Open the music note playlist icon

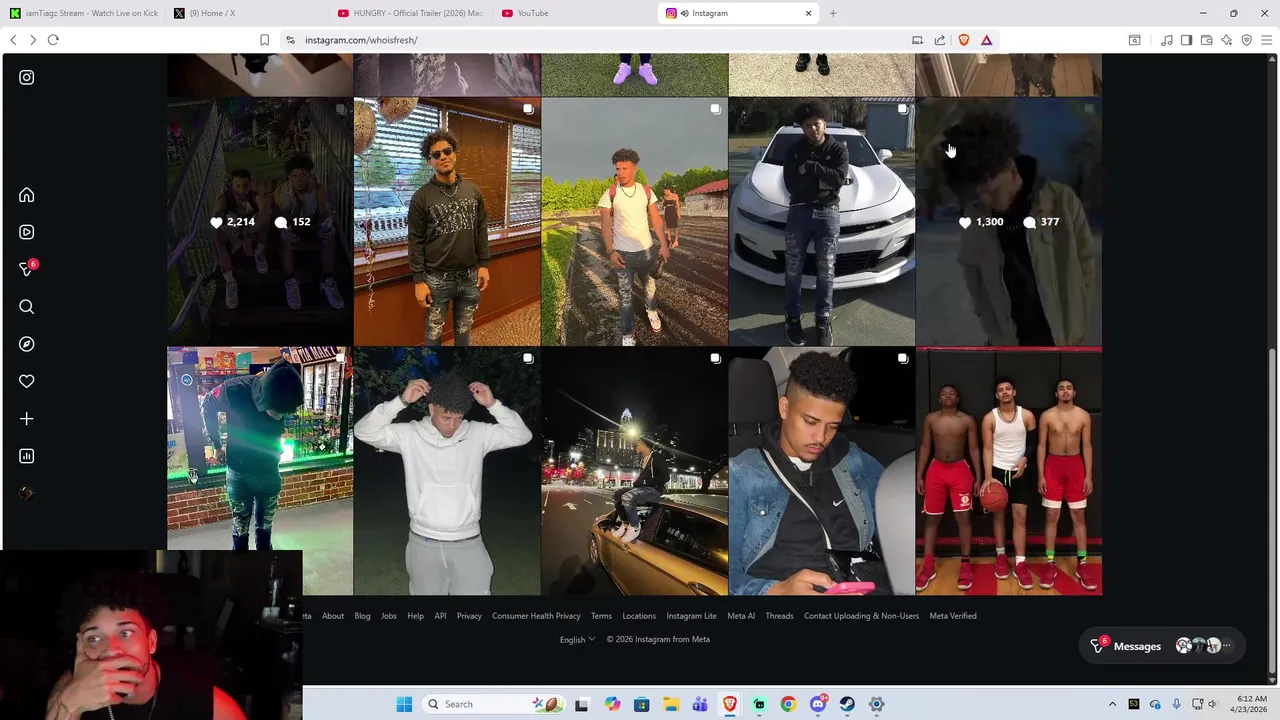coord(1167,40)
